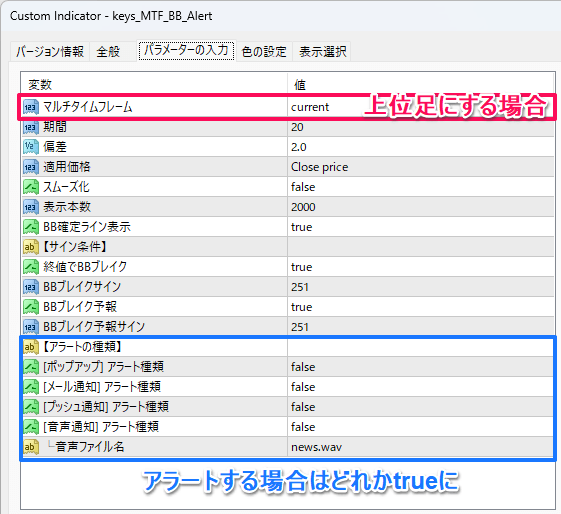Click the string icon beside 【アラートの種類】

click(31, 347)
